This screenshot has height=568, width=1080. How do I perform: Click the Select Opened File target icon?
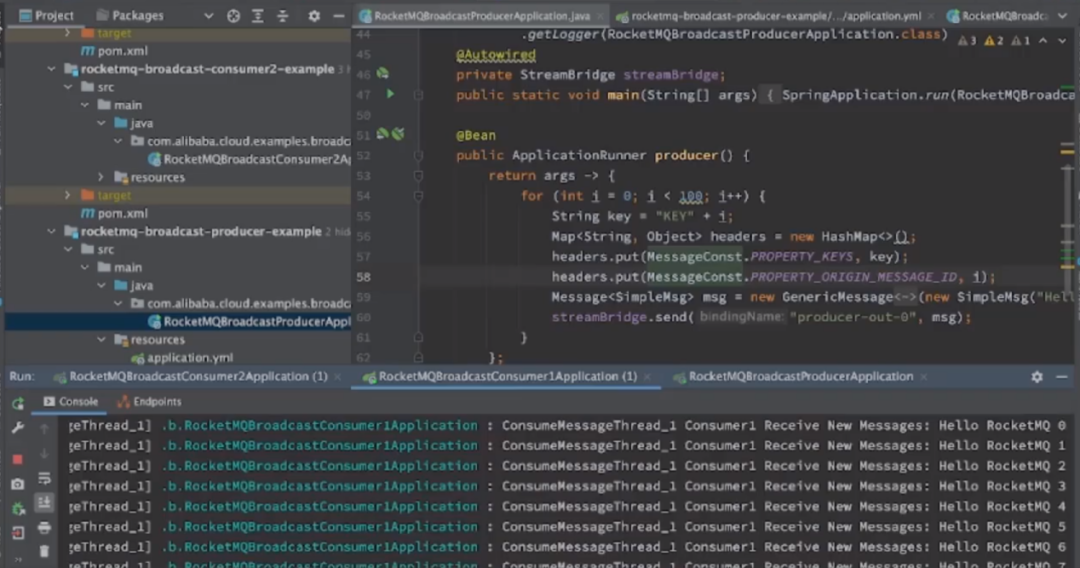point(233,15)
